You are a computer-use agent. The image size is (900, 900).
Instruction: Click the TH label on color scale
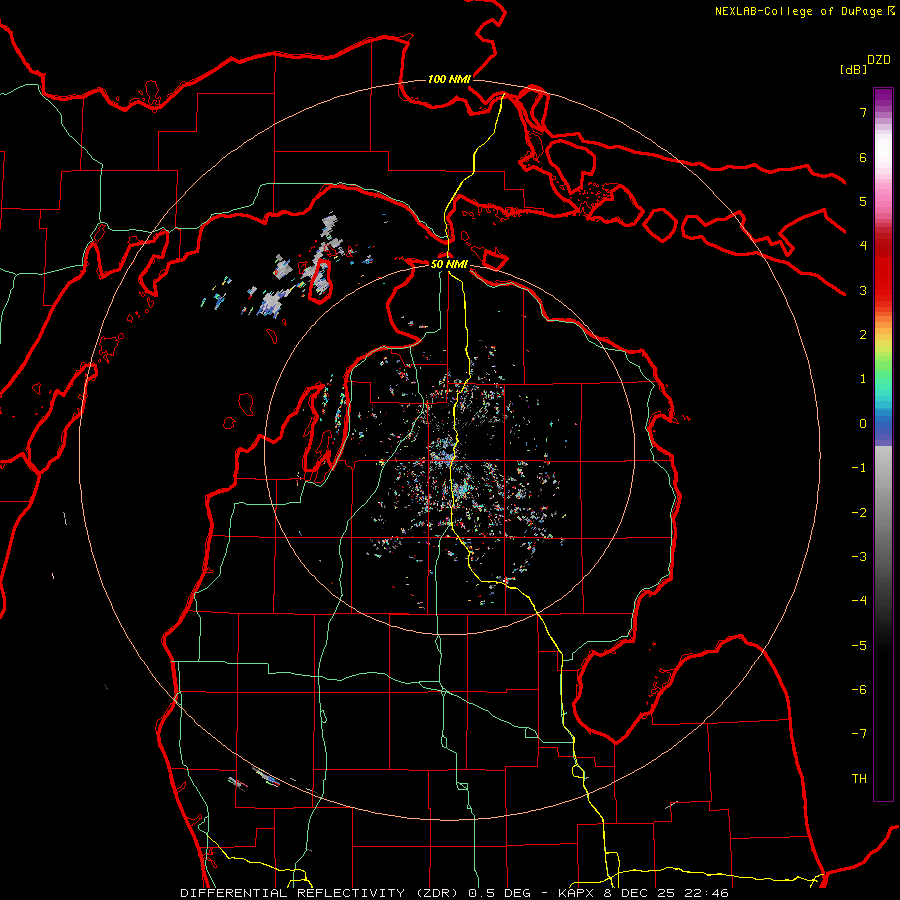(859, 779)
